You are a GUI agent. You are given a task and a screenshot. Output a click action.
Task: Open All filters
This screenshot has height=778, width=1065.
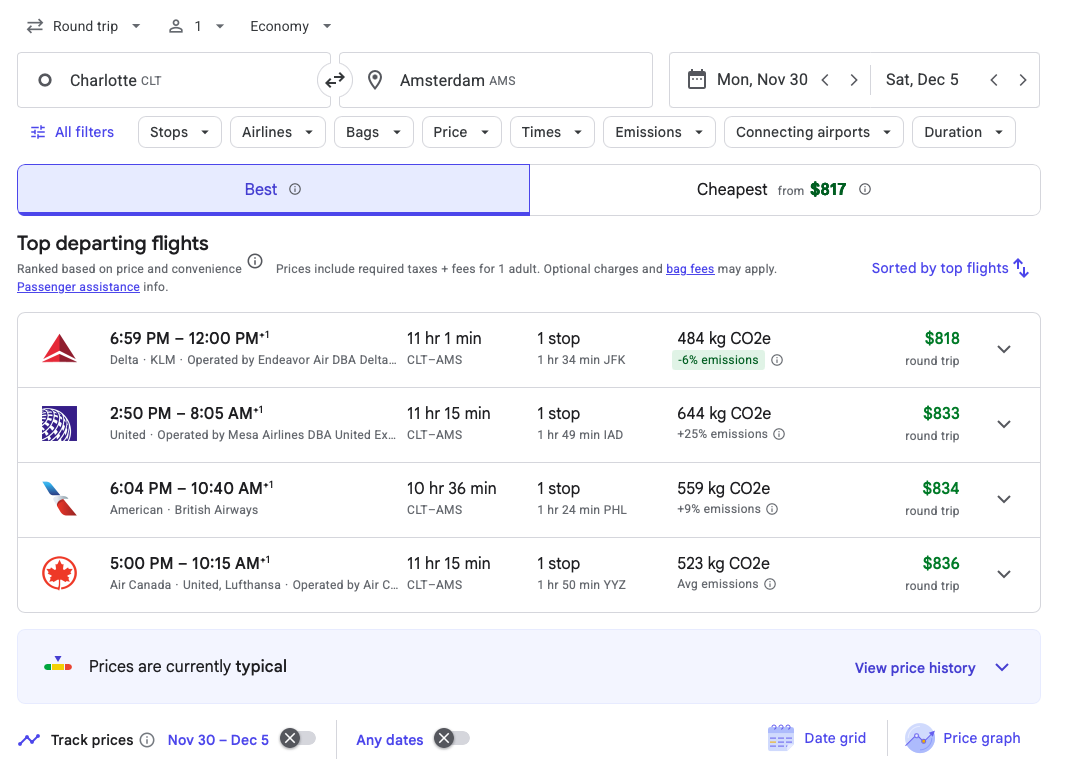73,132
